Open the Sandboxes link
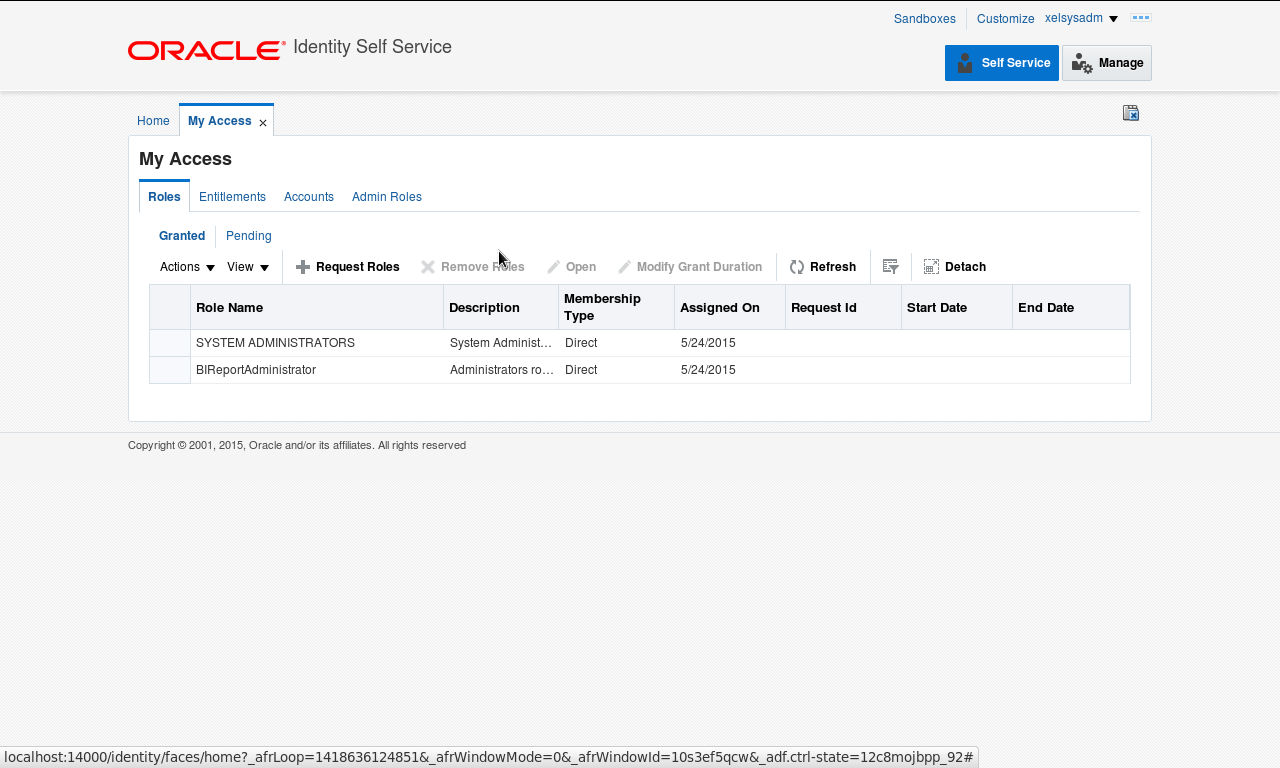Screen dimensions: 1280x768 (x=924, y=18)
